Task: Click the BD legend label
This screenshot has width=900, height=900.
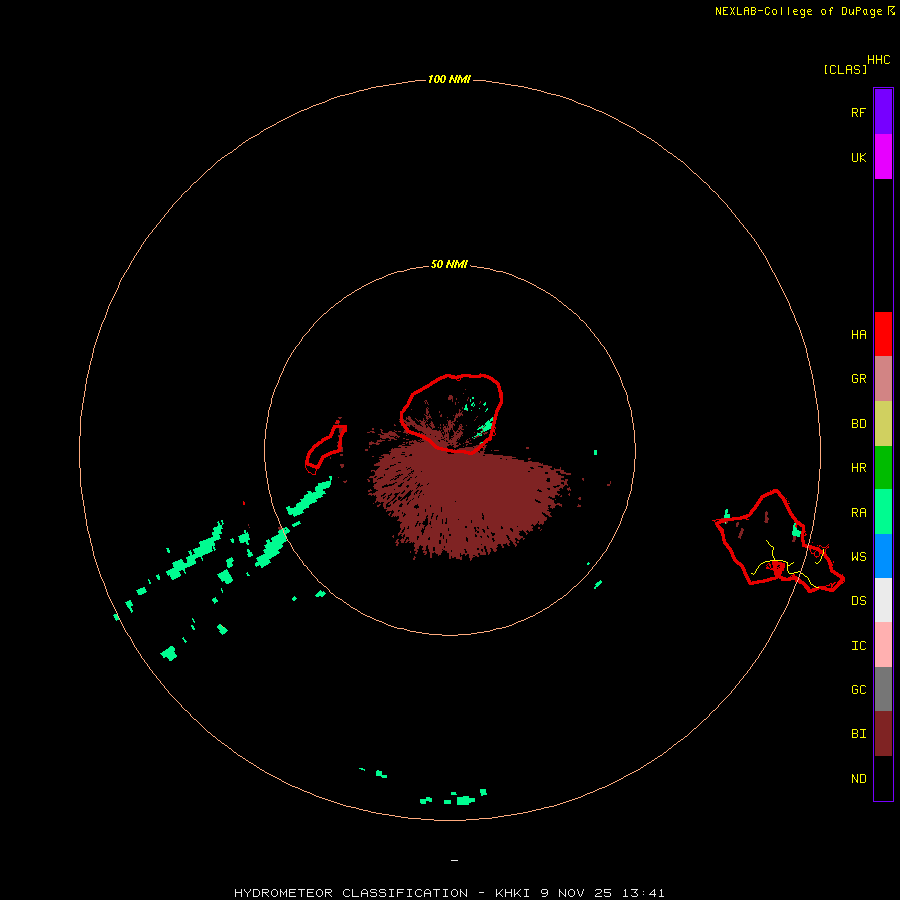Action: 858,424
